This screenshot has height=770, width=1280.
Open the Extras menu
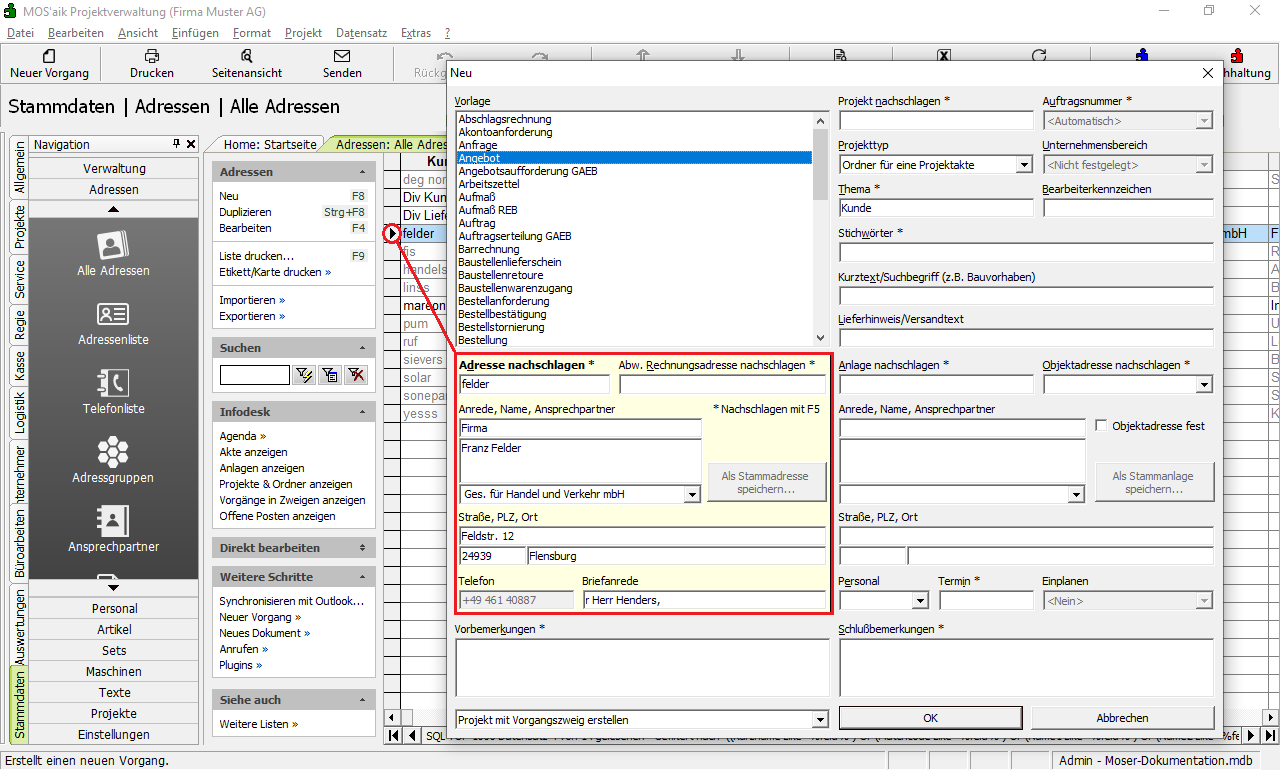(415, 33)
